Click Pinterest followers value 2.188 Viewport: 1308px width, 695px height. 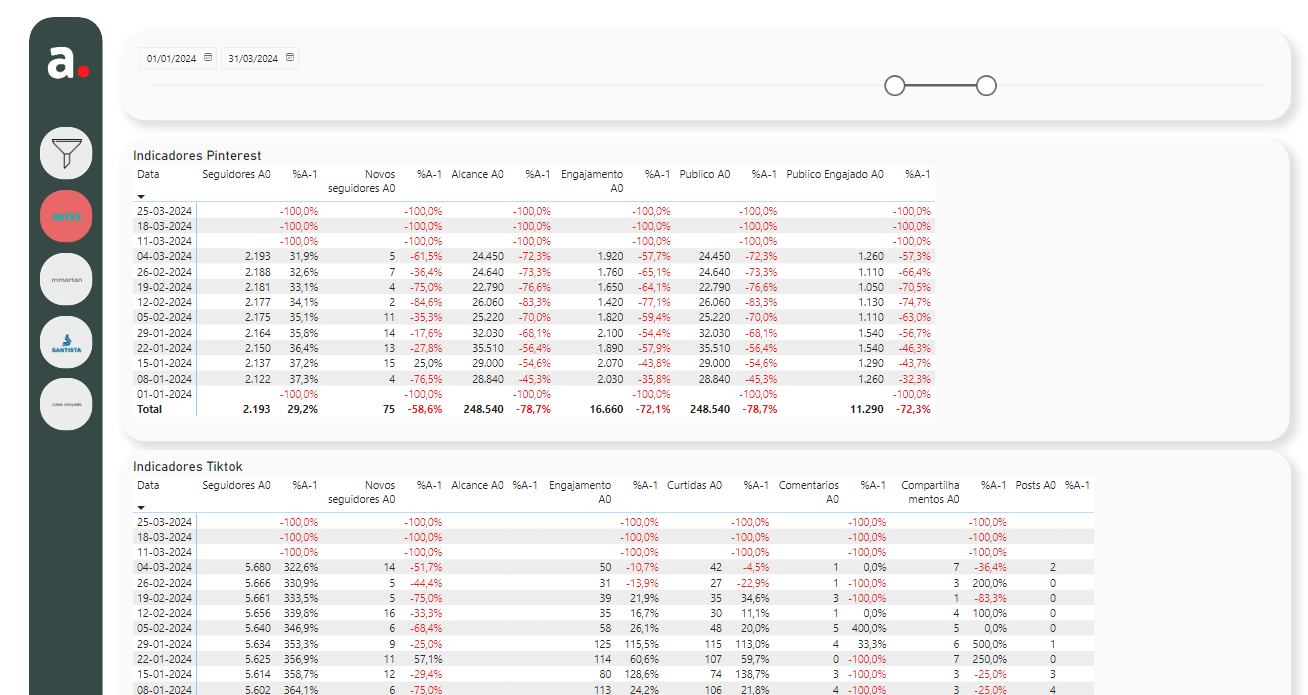pos(257,272)
